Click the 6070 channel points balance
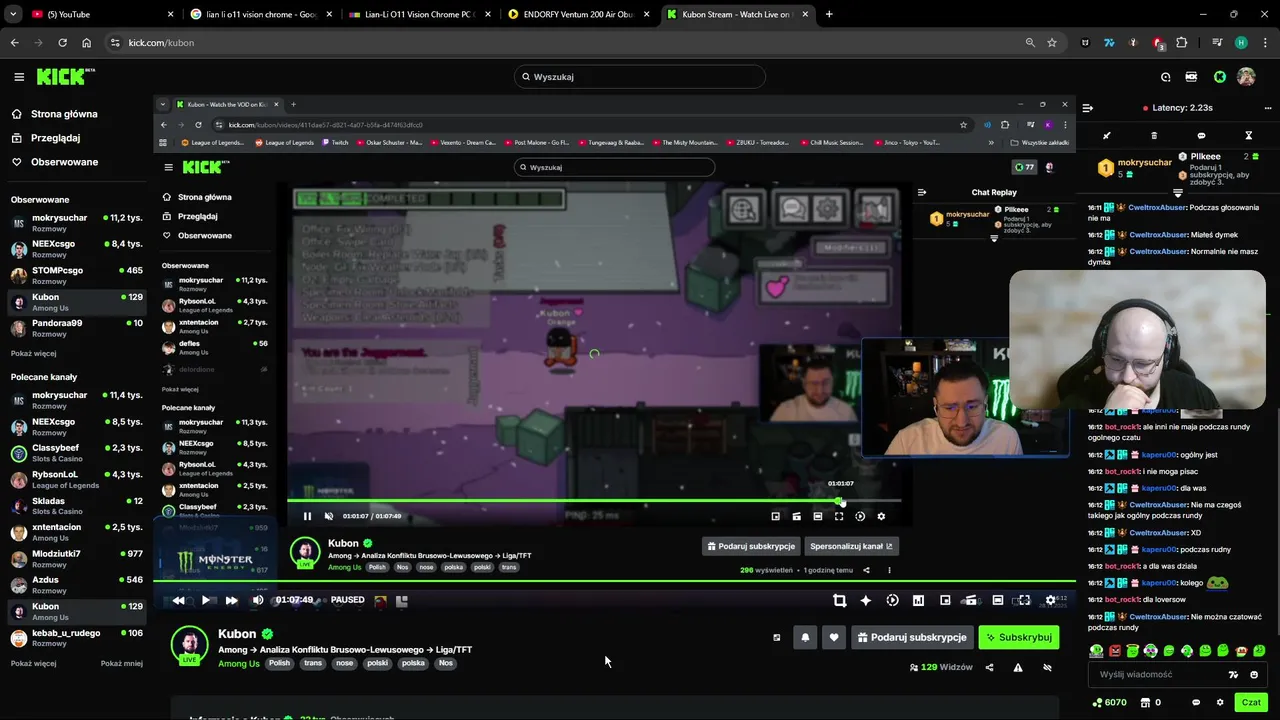Screen dimensions: 1280x720 click(x=1110, y=702)
